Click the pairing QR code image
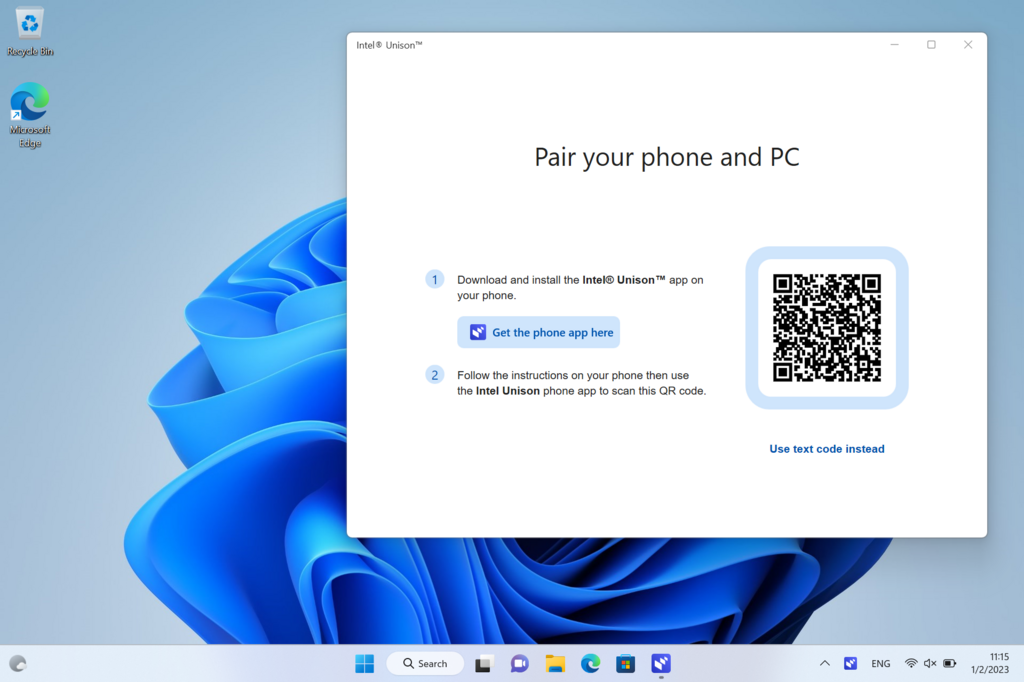 pyautogui.click(x=827, y=328)
